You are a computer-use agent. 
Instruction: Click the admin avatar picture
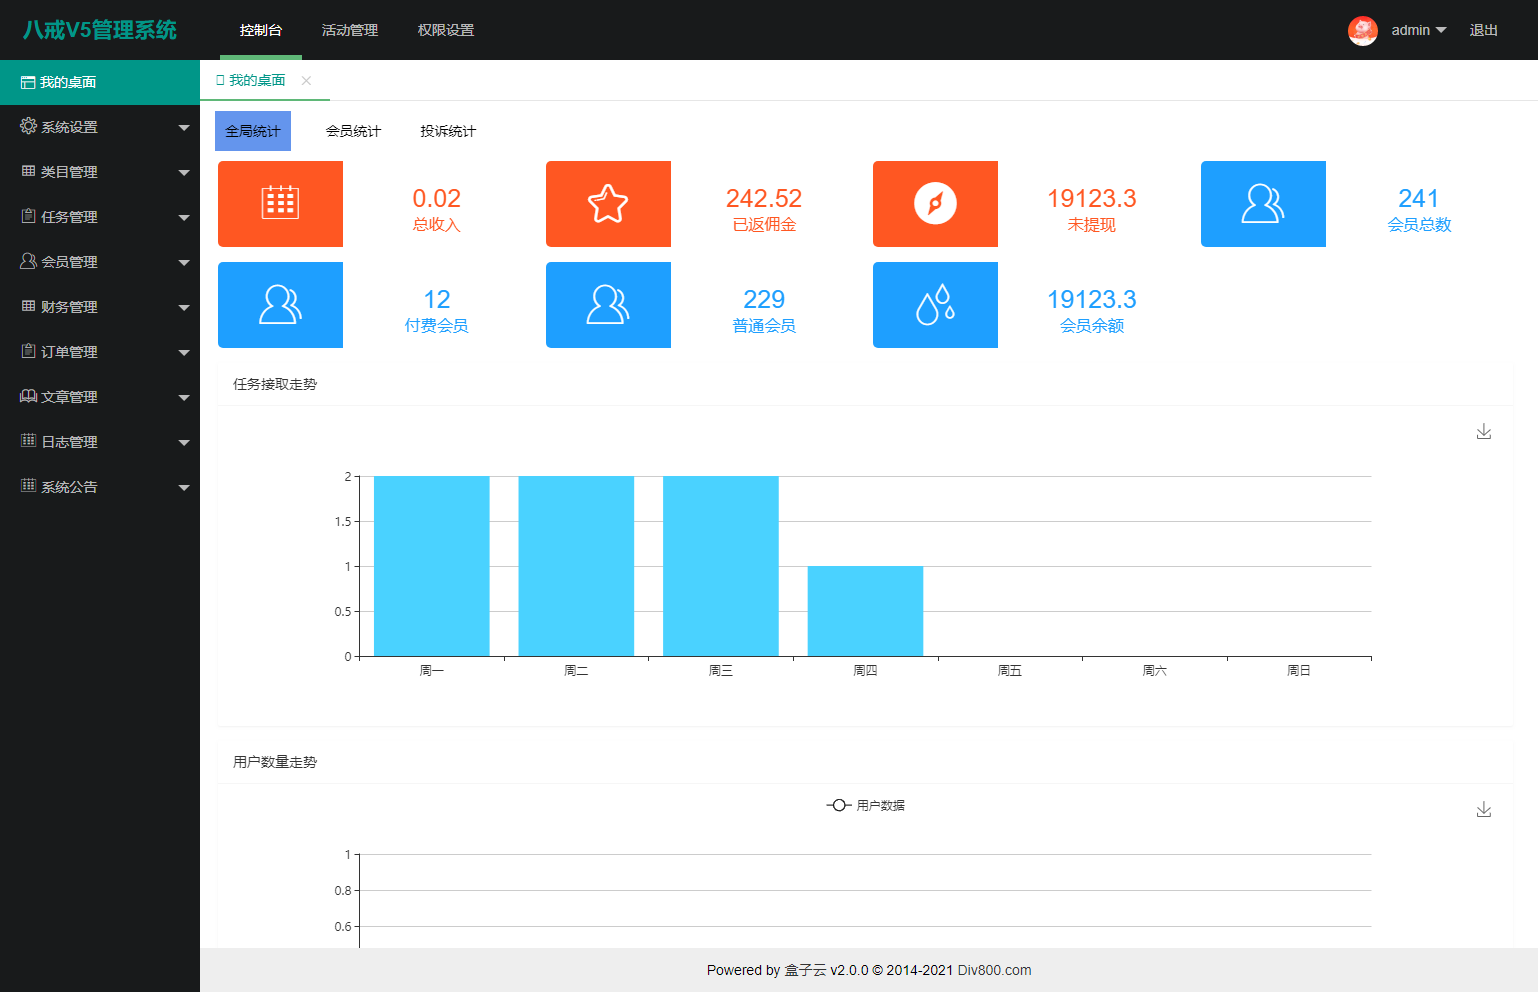coord(1362,30)
